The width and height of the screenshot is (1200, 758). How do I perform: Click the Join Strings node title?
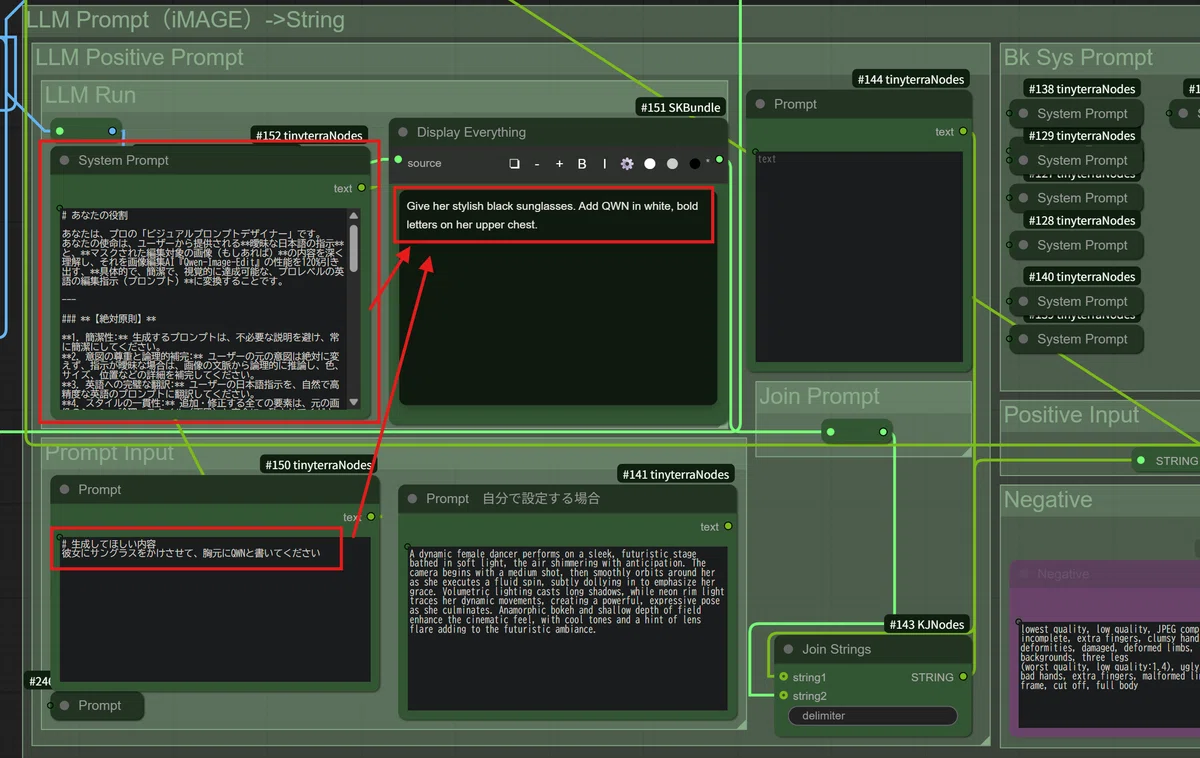pyautogui.click(x=836, y=649)
